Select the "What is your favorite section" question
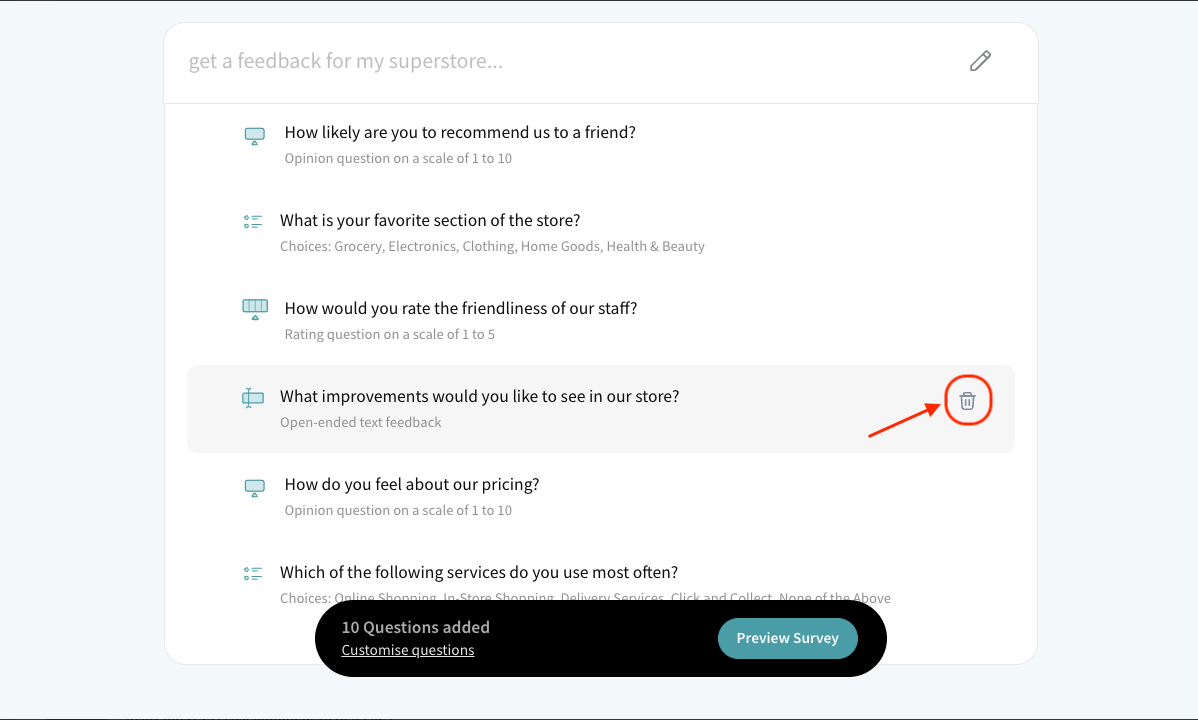The width and height of the screenshot is (1198, 720). click(430, 220)
